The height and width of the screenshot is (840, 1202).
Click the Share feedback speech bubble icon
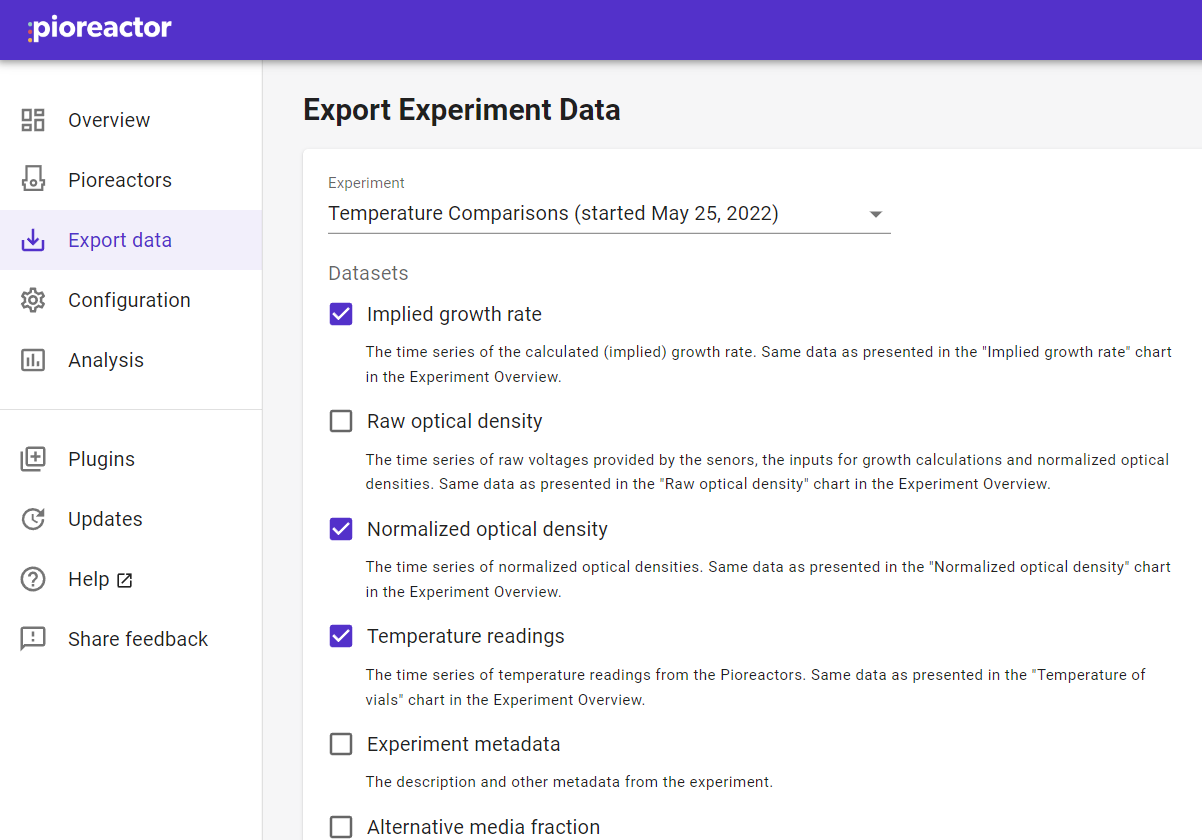33,639
